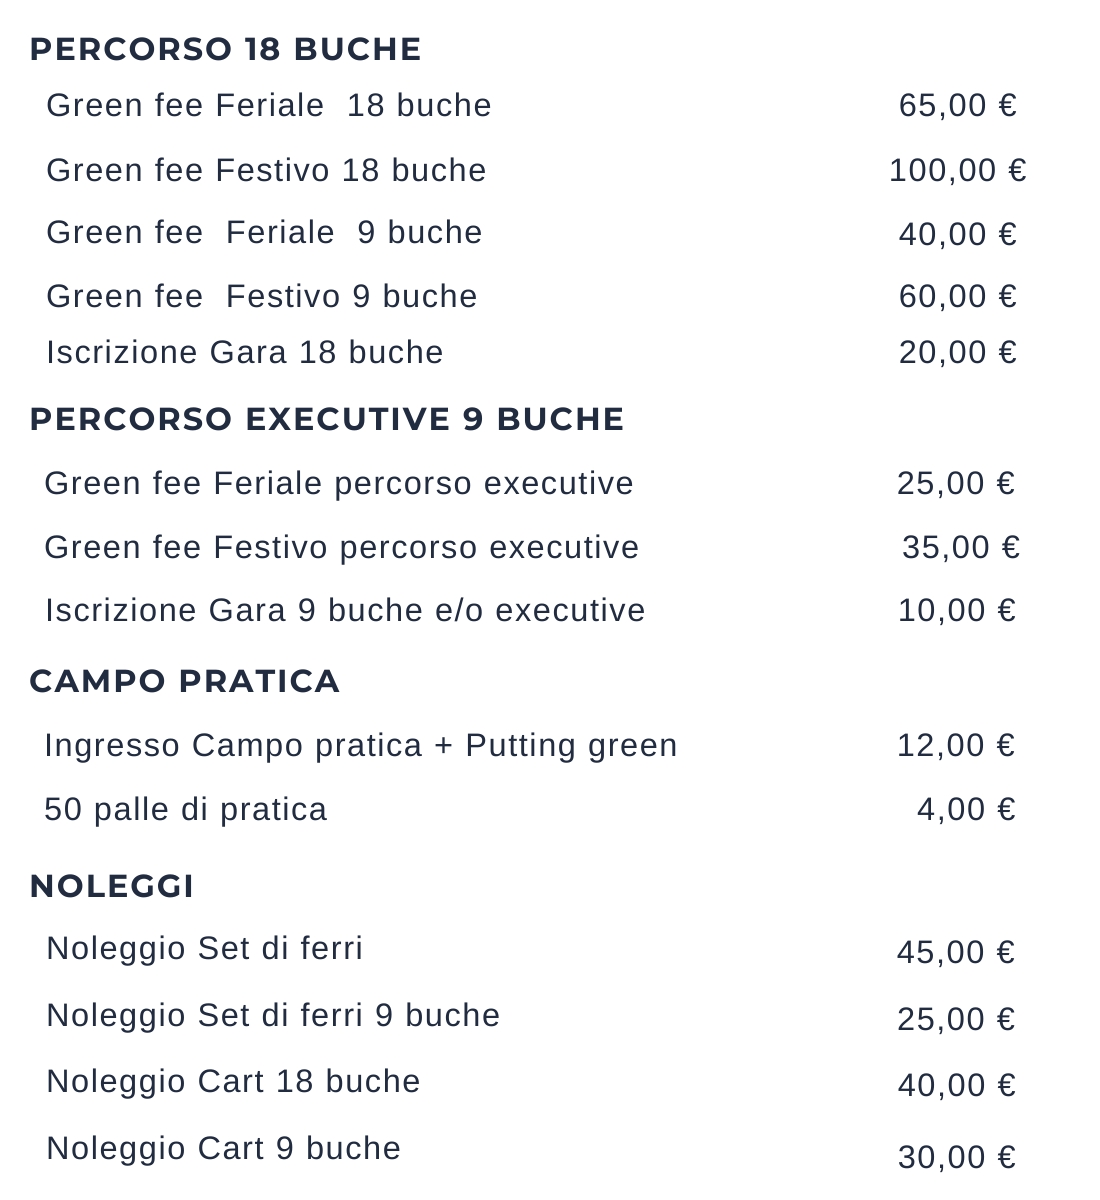Select Ingresso Campo pratica + Putting green
This screenshot has width=1100, height=1200.
[360, 745]
